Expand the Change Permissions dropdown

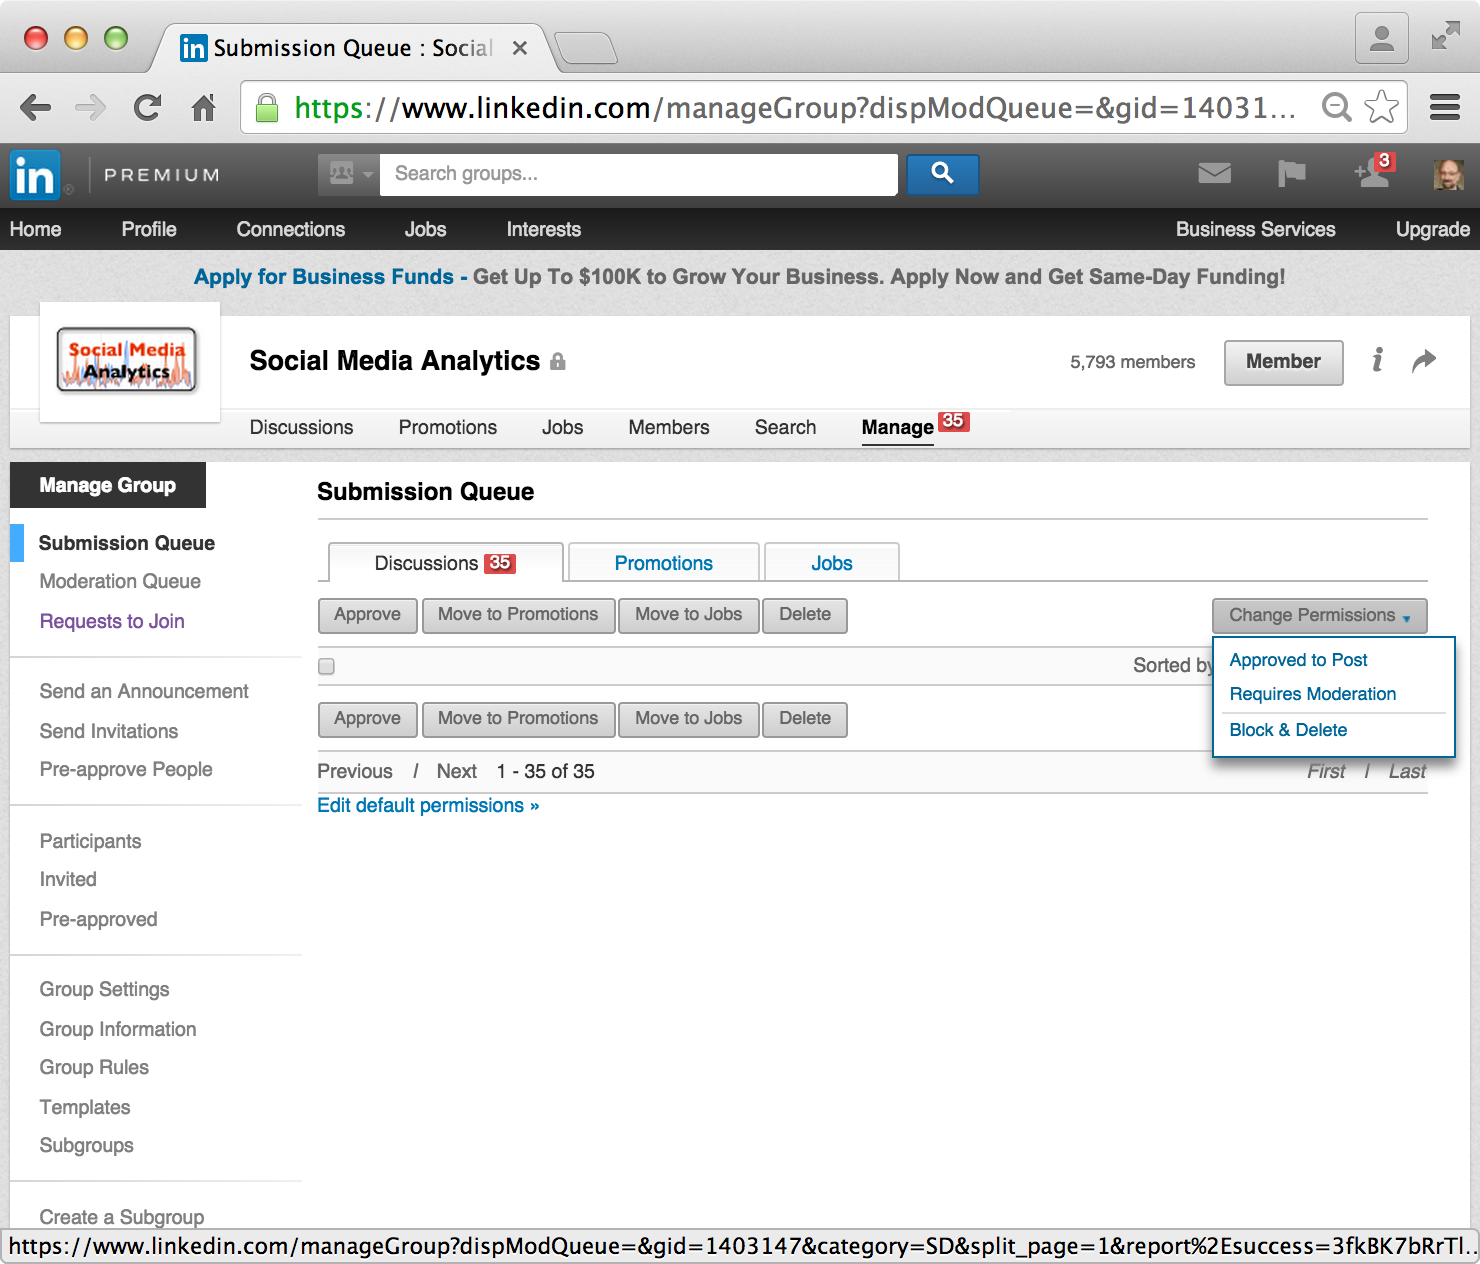coord(1319,615)
